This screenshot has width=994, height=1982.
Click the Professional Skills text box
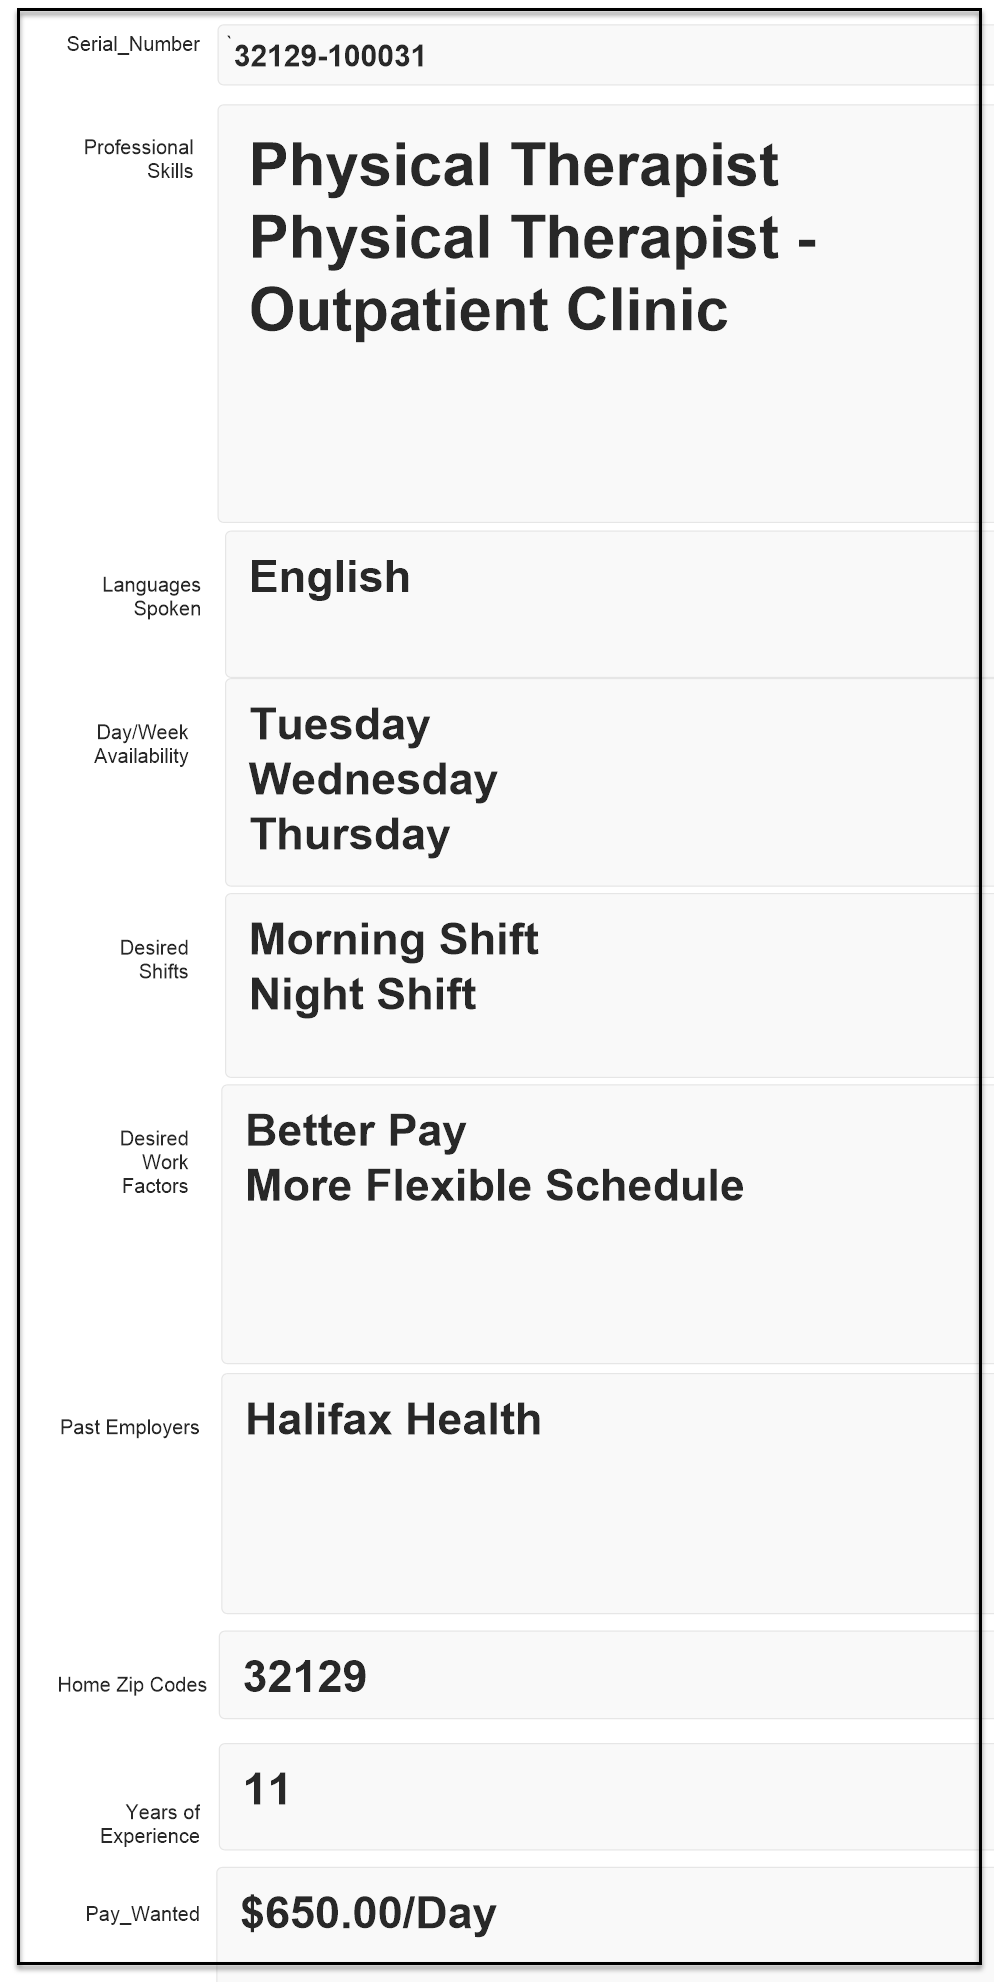pos(598,313)
